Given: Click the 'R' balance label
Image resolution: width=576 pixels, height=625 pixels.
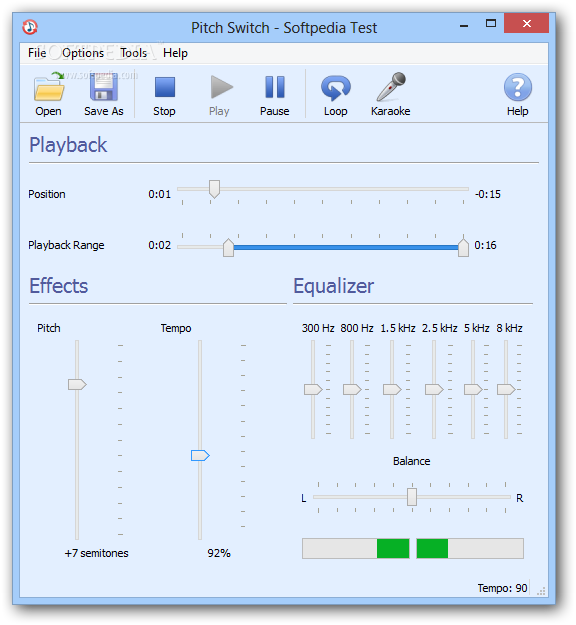Looking at the screenshot, I should pos(519,498).
